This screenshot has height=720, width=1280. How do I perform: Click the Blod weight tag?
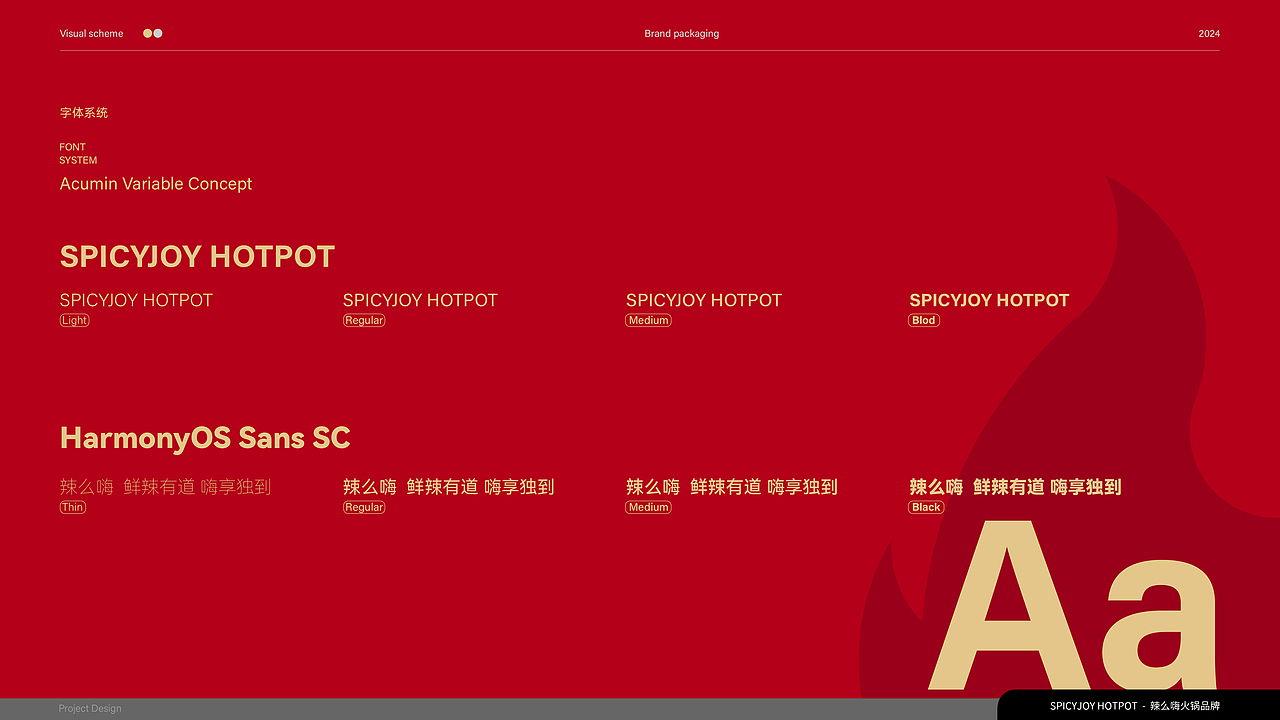pyautogui.click(x=924, y=320)
